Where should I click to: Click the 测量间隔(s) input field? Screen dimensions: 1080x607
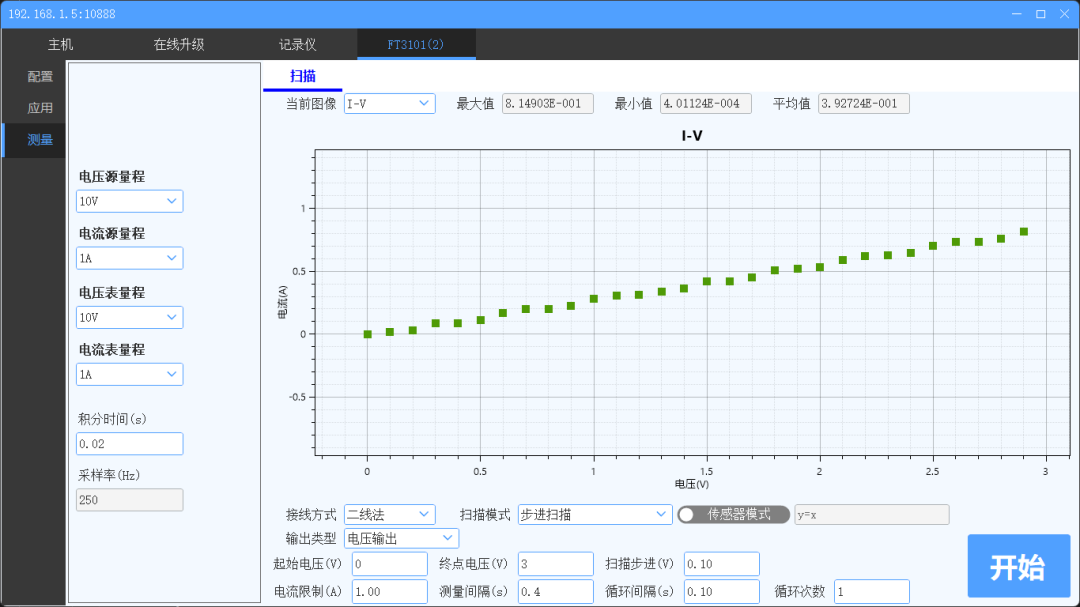pos(555,592)
